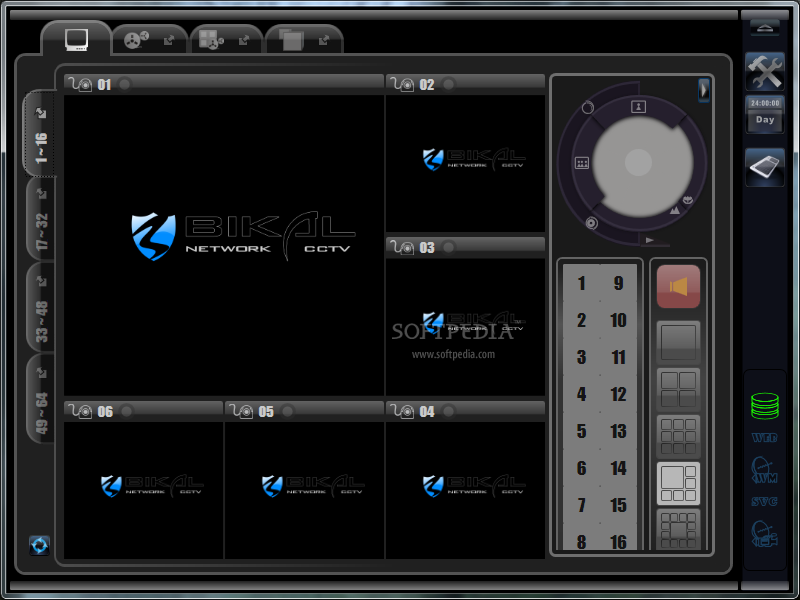Switch to 2x2 four-screen layout
Image resolution: width=800 pixels, height=600 pixels.
pos(678,389)
